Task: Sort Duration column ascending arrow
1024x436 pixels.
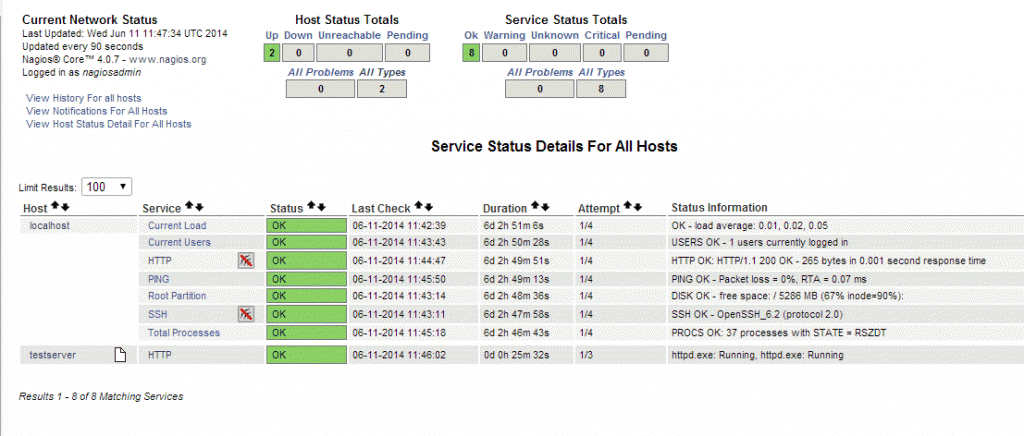Action: tap(535, 207)
